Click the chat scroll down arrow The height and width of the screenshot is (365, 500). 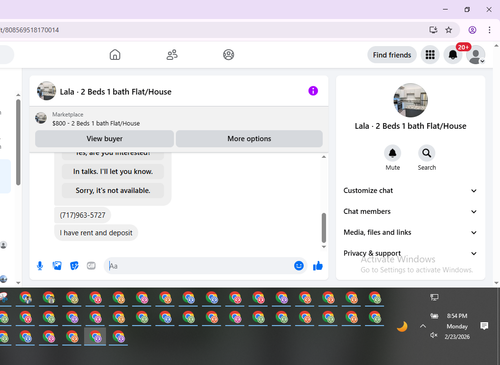point(324,247)
